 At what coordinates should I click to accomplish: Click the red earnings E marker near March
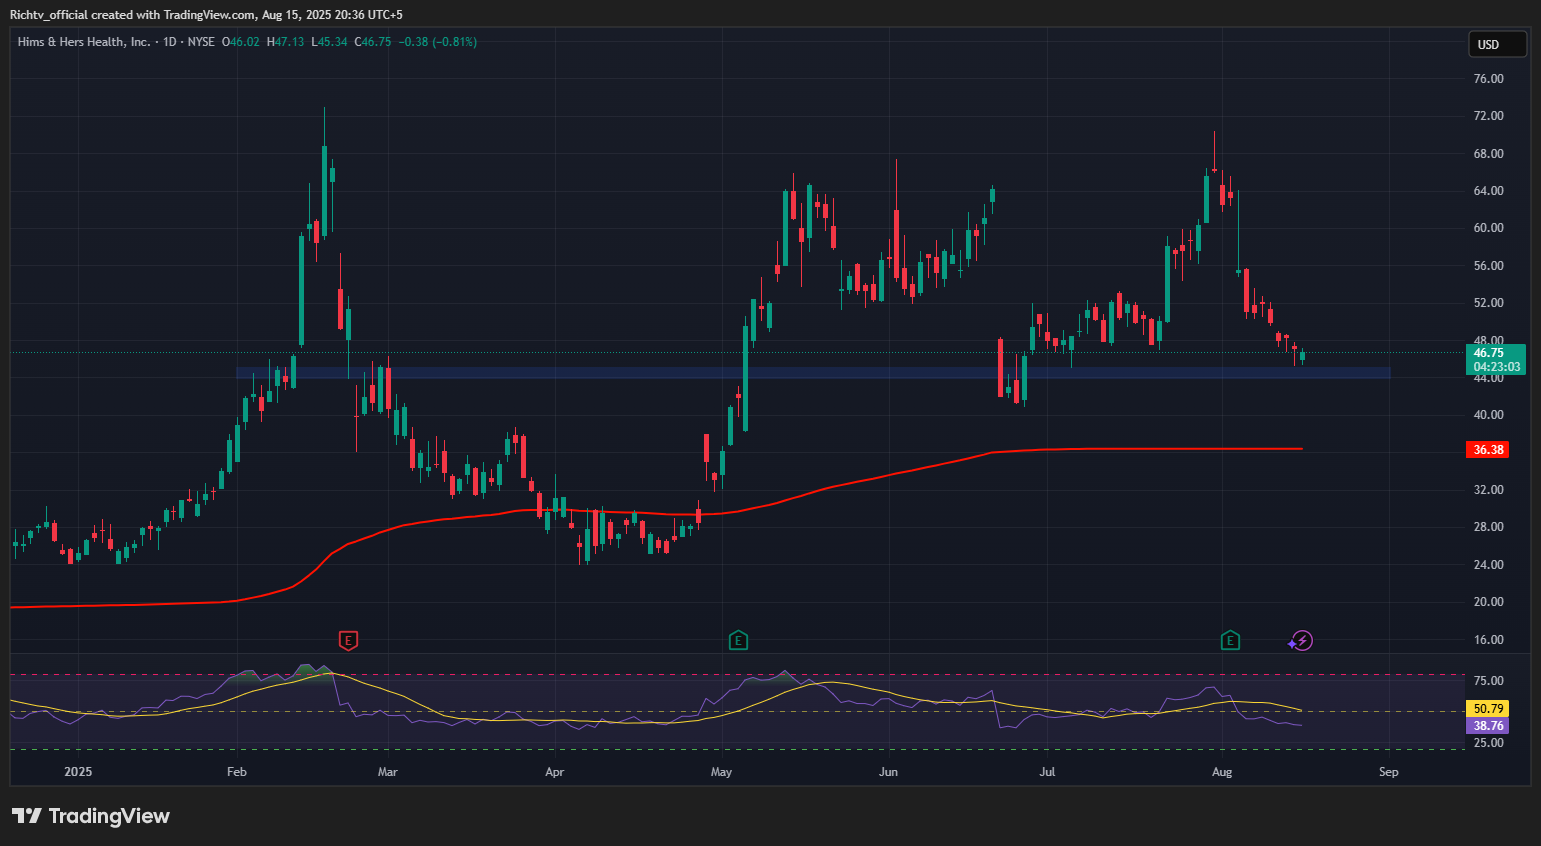pos(348,640)
